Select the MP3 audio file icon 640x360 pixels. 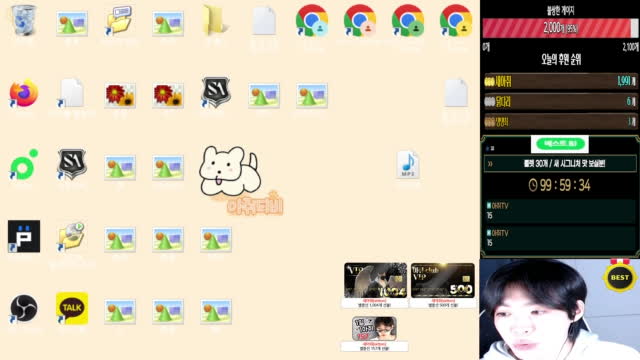click(408, 164)
